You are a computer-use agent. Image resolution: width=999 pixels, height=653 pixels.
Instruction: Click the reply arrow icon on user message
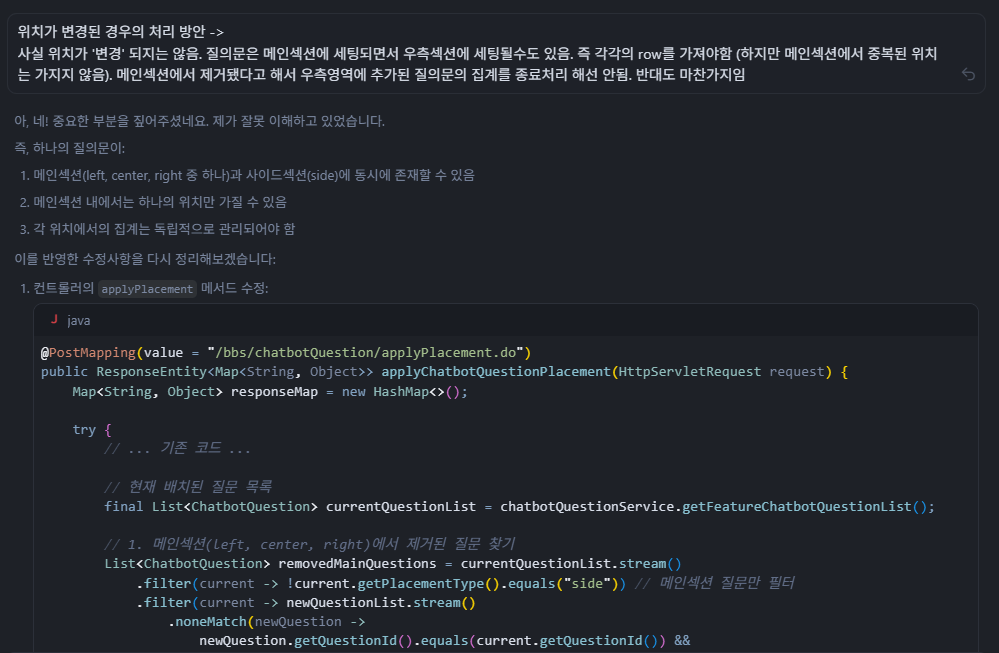[967, 74]
